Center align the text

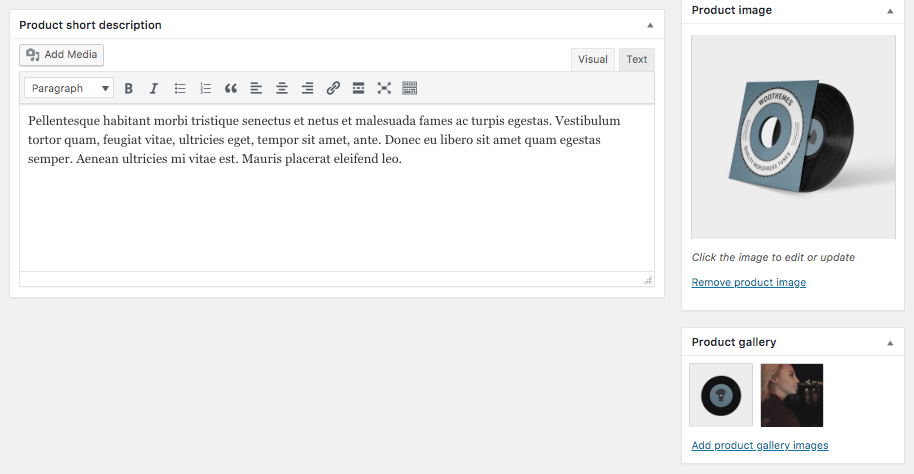point(282,88)
